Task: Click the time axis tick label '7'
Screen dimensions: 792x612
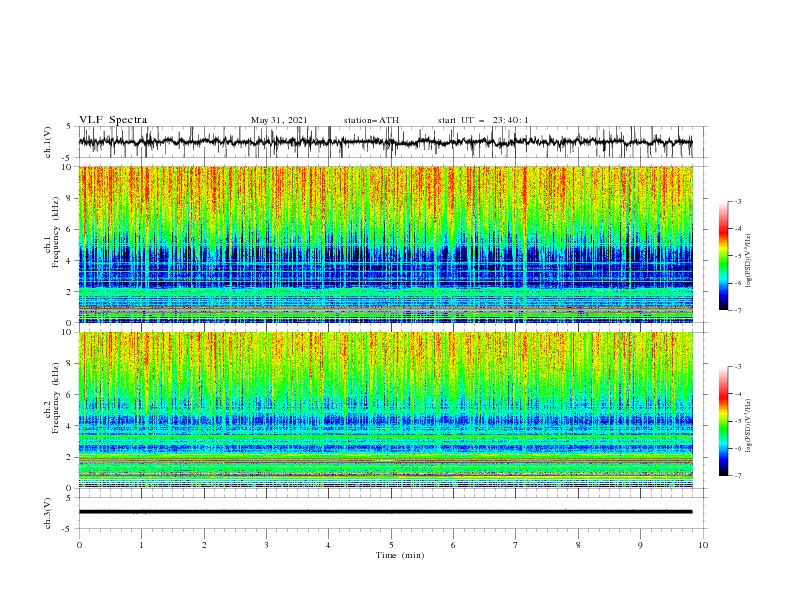Action: pos(516,545)
